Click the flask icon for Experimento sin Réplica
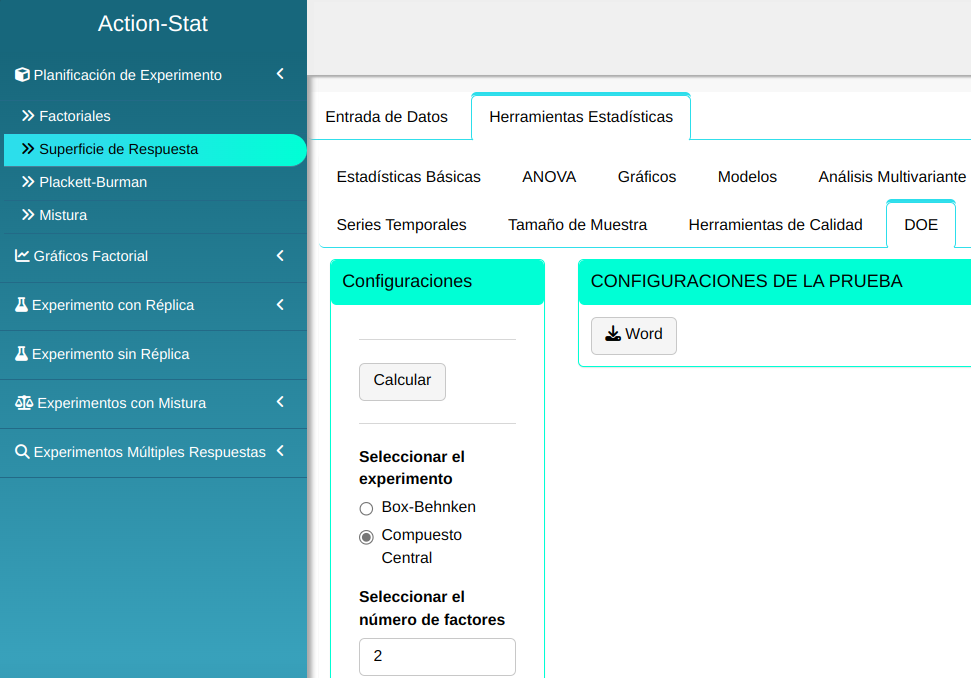The image size is (971, 678). pyautogui.click(x=21, y=354)
